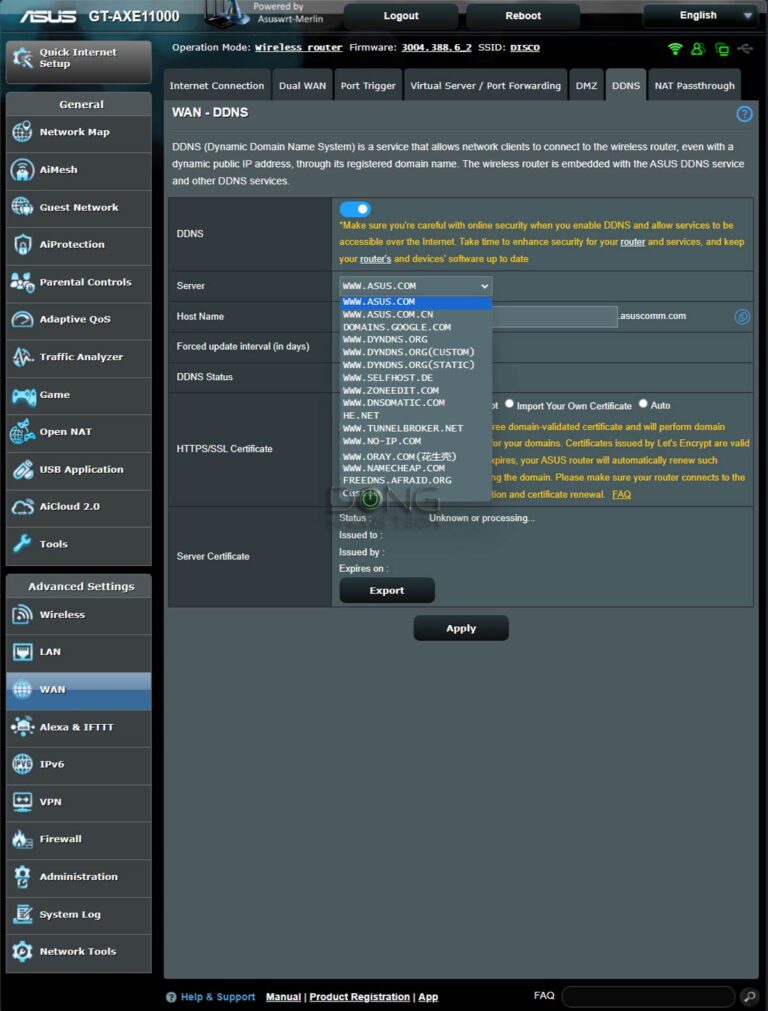Choose WWW.NO-IP.COM from server list
768x1011 pixels.
click(x=416, y=441)
